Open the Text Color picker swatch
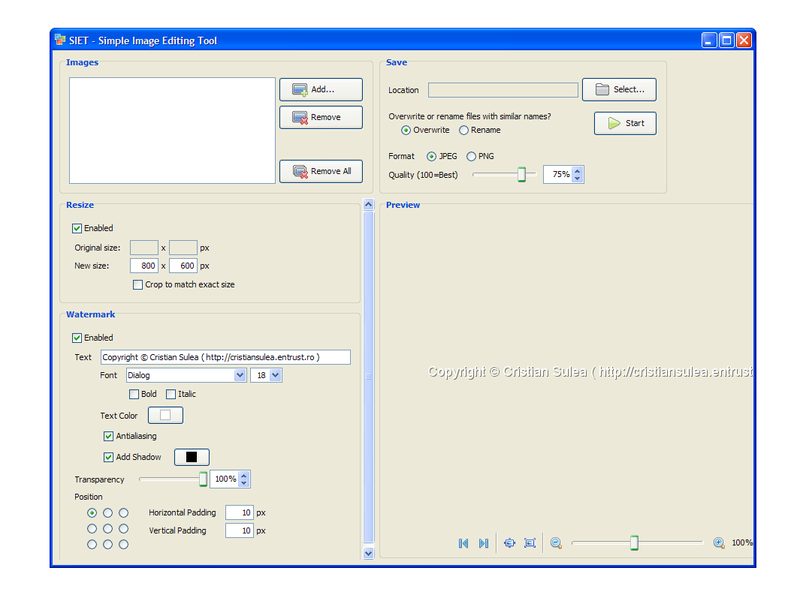Viewport: 800px width, 613px height. pos(165,415)
